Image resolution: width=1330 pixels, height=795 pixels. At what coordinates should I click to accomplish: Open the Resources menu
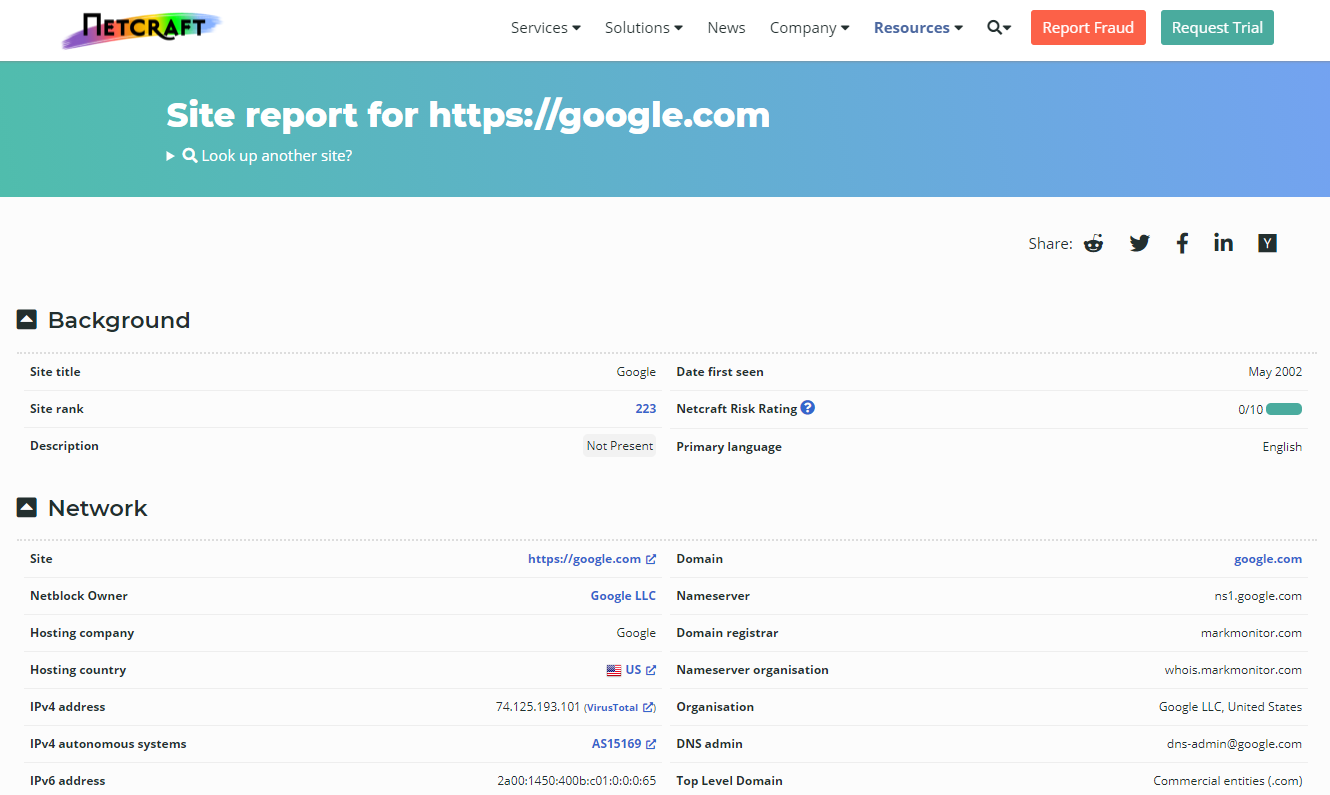coord(917,27)
